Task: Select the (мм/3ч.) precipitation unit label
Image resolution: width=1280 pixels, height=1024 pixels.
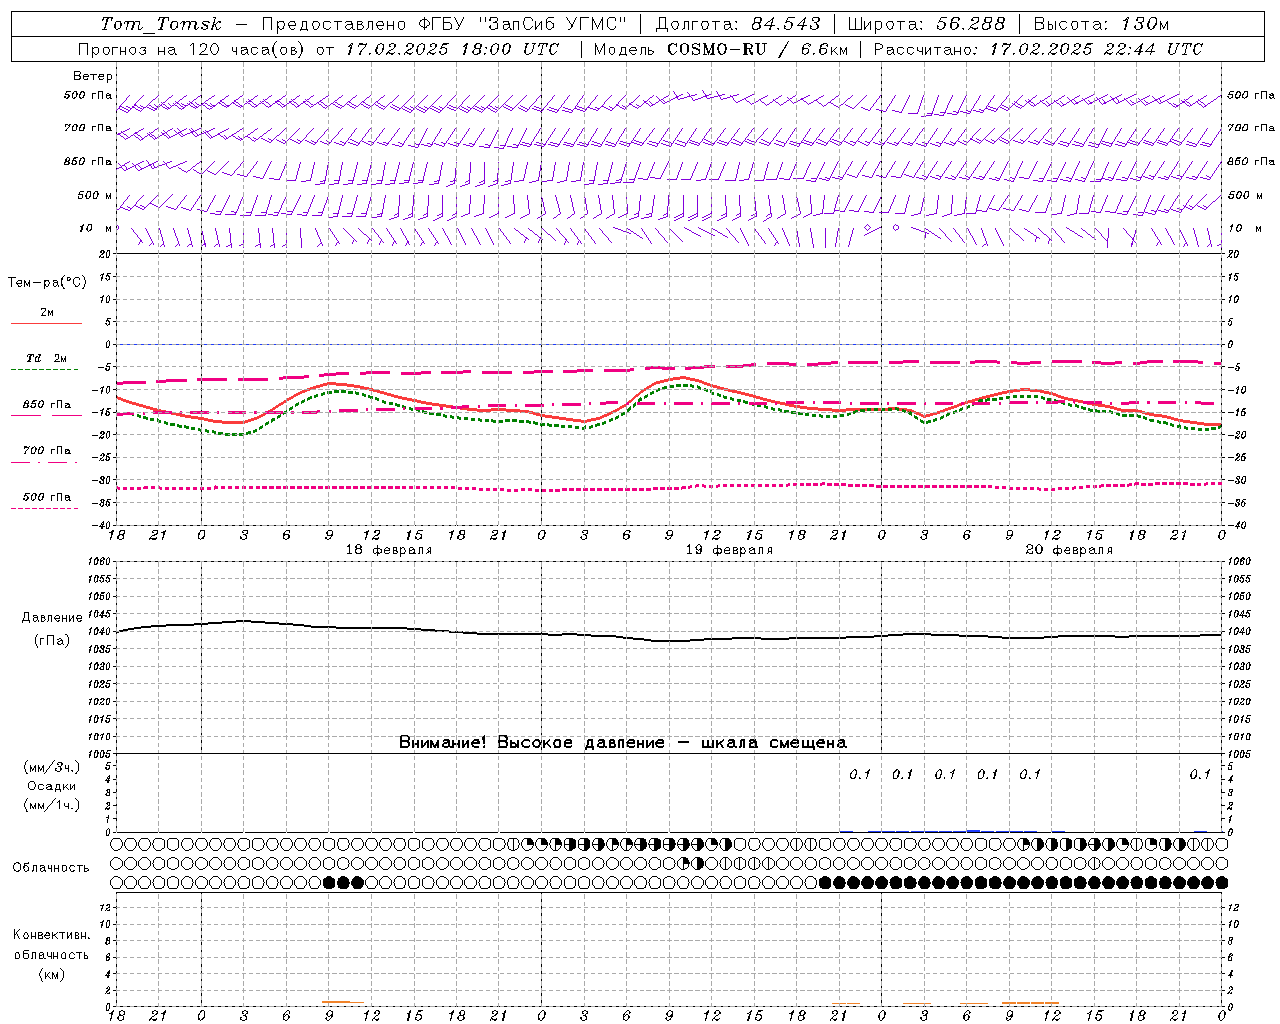Action: [52, 767]
